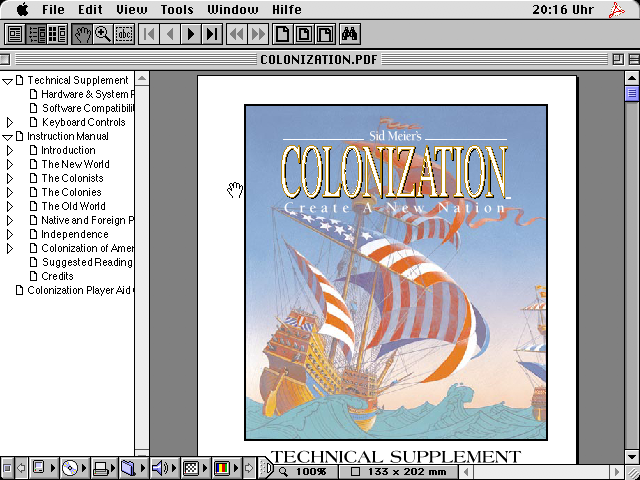This screenshot has width=640, height=480.
Task: Go to the next page
Action: point(191,34)
